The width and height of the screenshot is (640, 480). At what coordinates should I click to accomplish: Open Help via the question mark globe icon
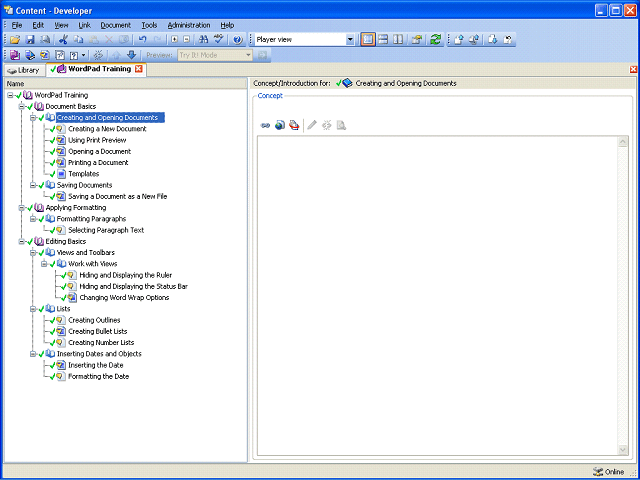[238, 40]
